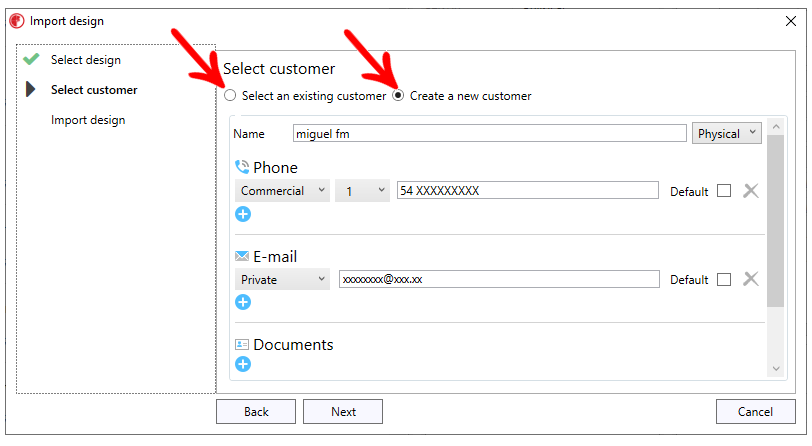
Task: Click the customer Name text field
Action: (x=489, y=133)
